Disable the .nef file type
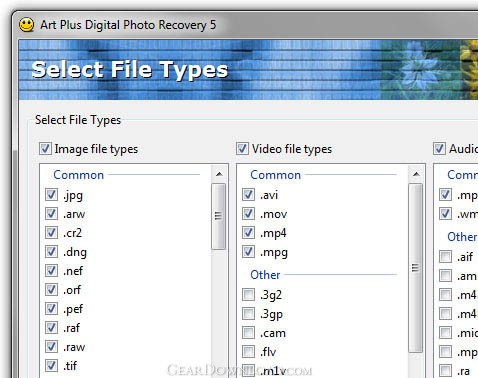The height and width of the screenshot is (378, 478). [51, 270]
